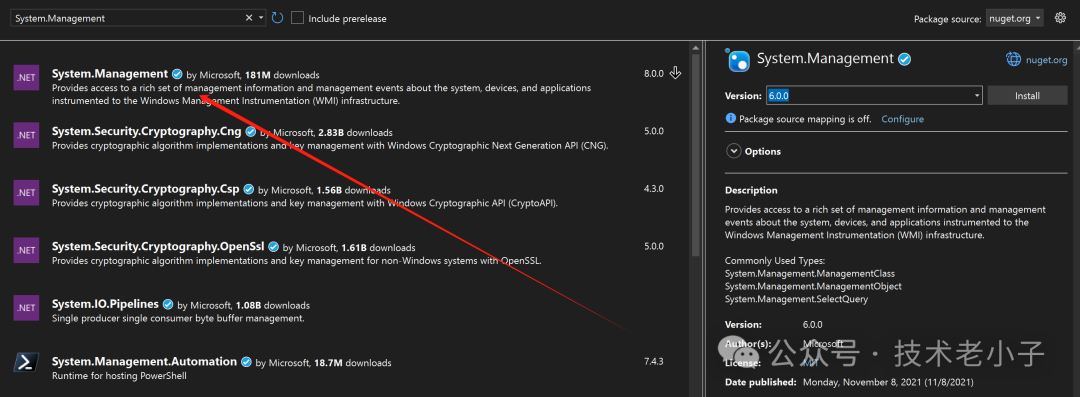Viewport: 1080px width, 397px height.
Task: Enable the Include prerelease checkbox
Action: [298, 18]
